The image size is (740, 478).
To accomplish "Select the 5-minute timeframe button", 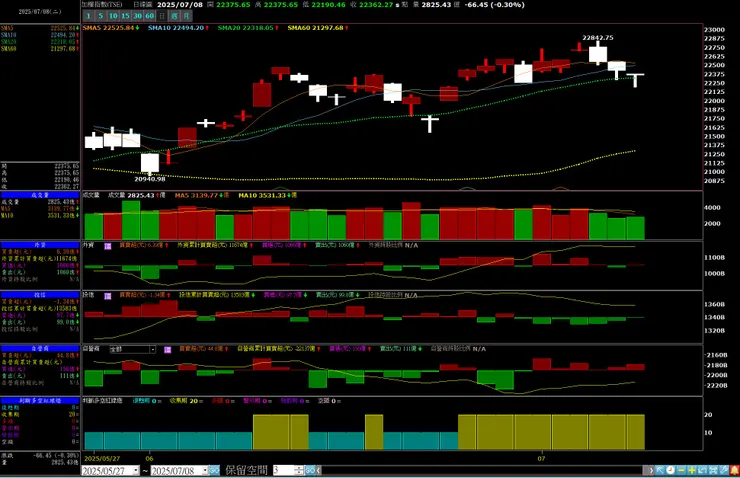I will click(101, 16).
